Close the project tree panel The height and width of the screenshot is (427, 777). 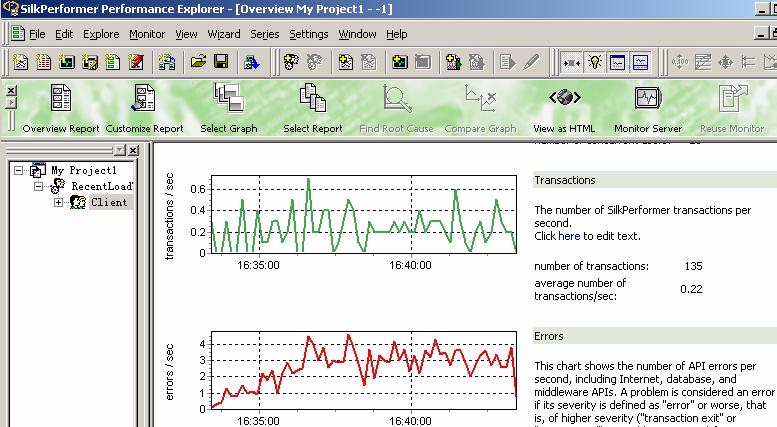tap(133, 150)
